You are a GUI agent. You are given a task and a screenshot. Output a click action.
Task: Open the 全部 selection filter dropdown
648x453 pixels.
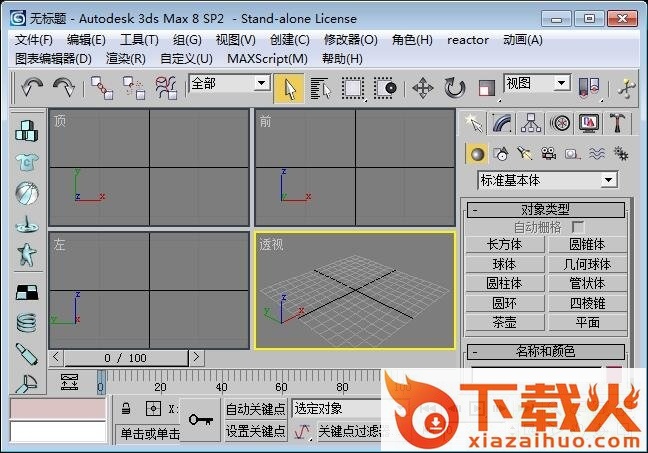point(228,84)
